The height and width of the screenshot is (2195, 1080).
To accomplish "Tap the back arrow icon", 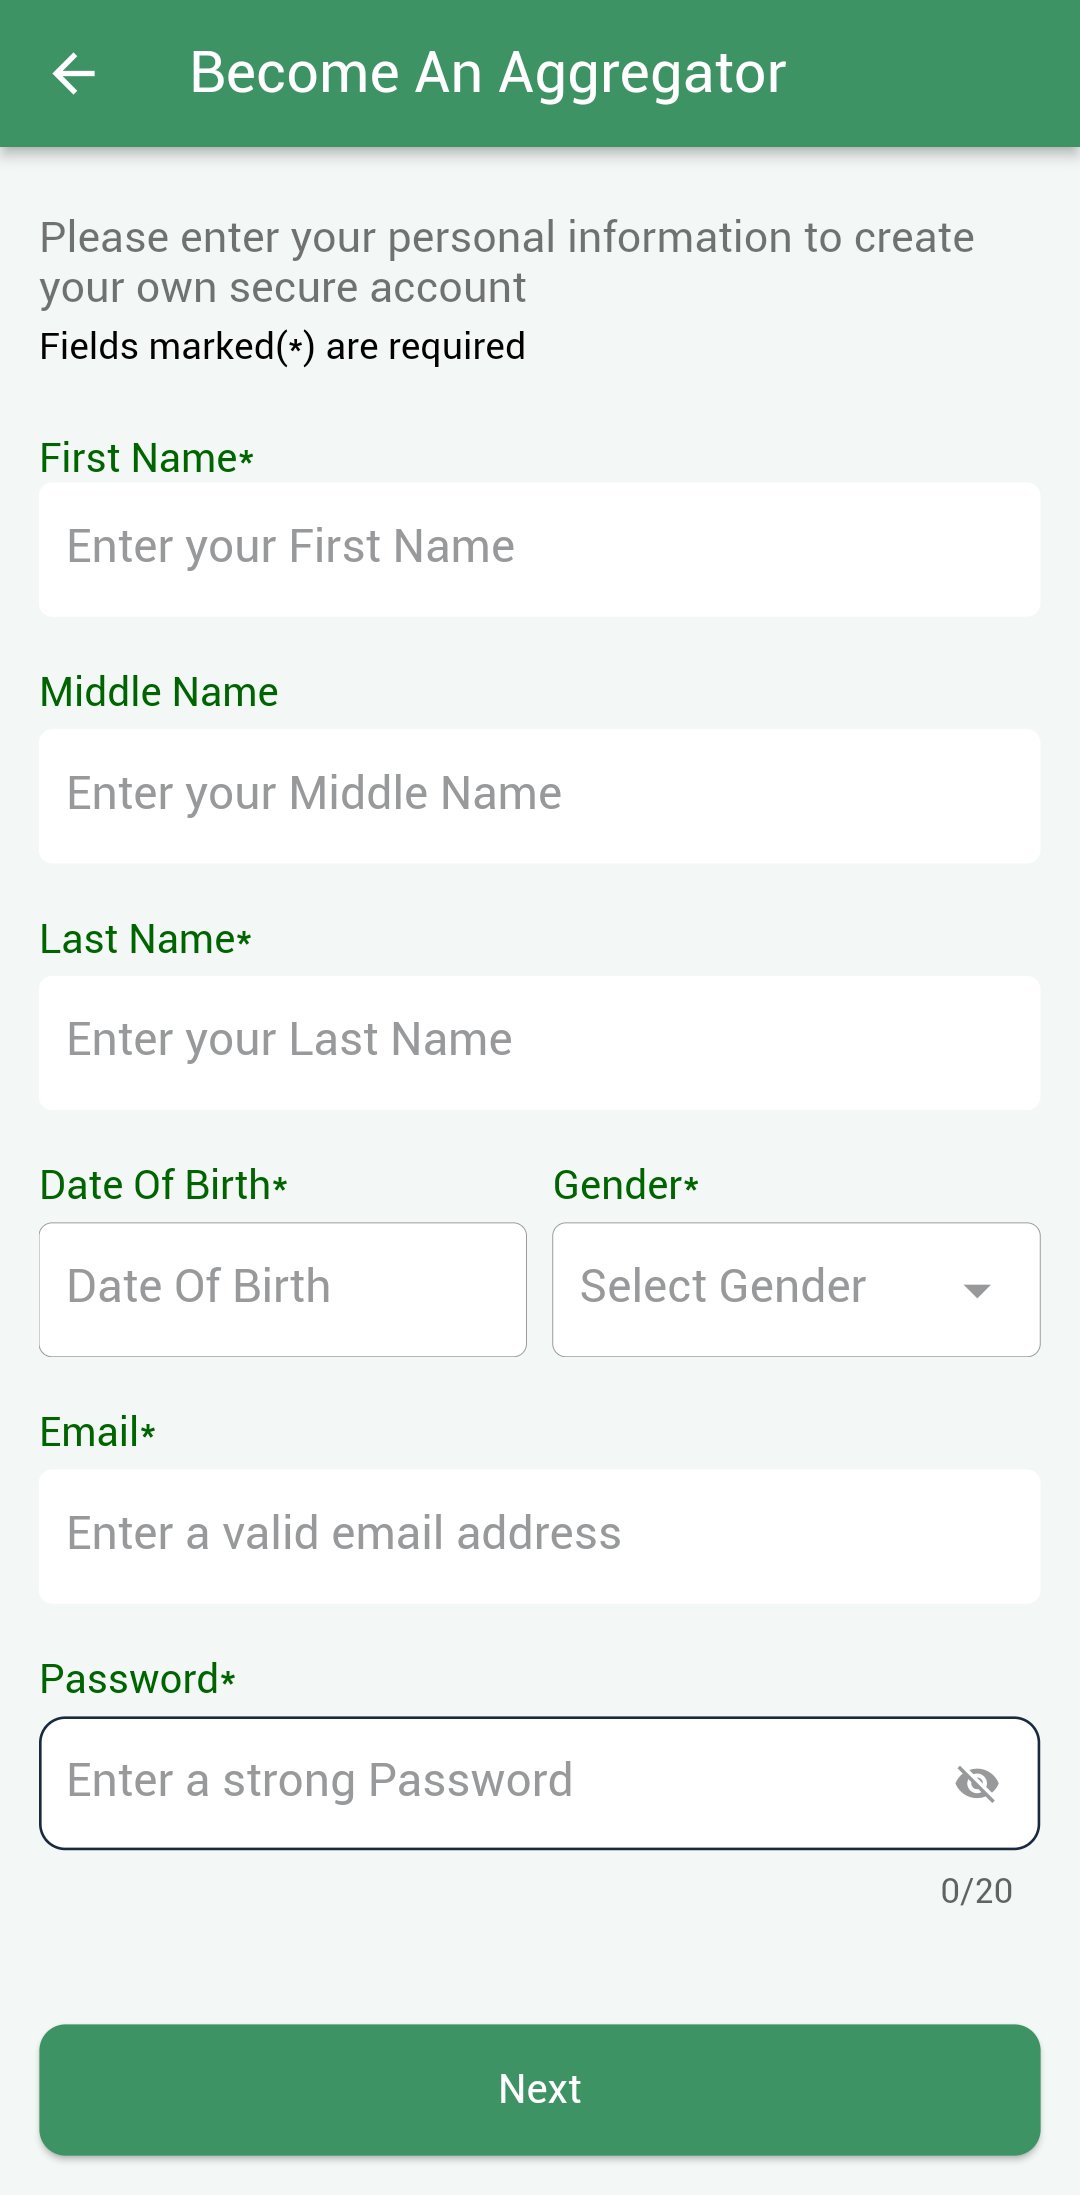I will click(74, 73).
